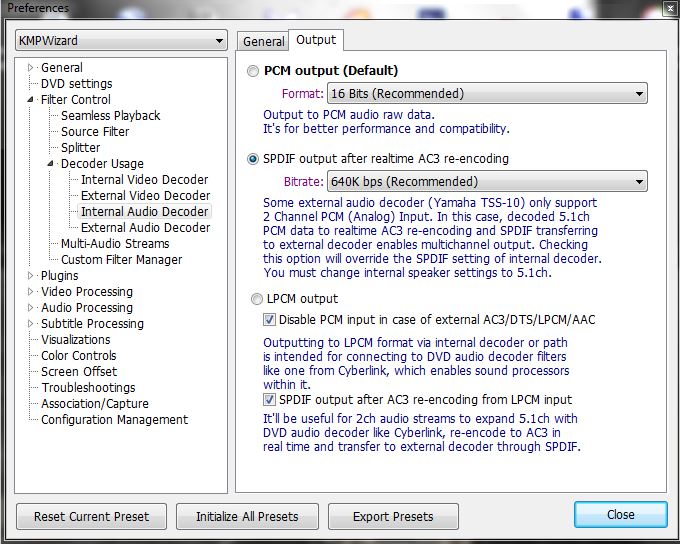Switch to the General tab
Screen dimensions: 680x544
(263, 42)
